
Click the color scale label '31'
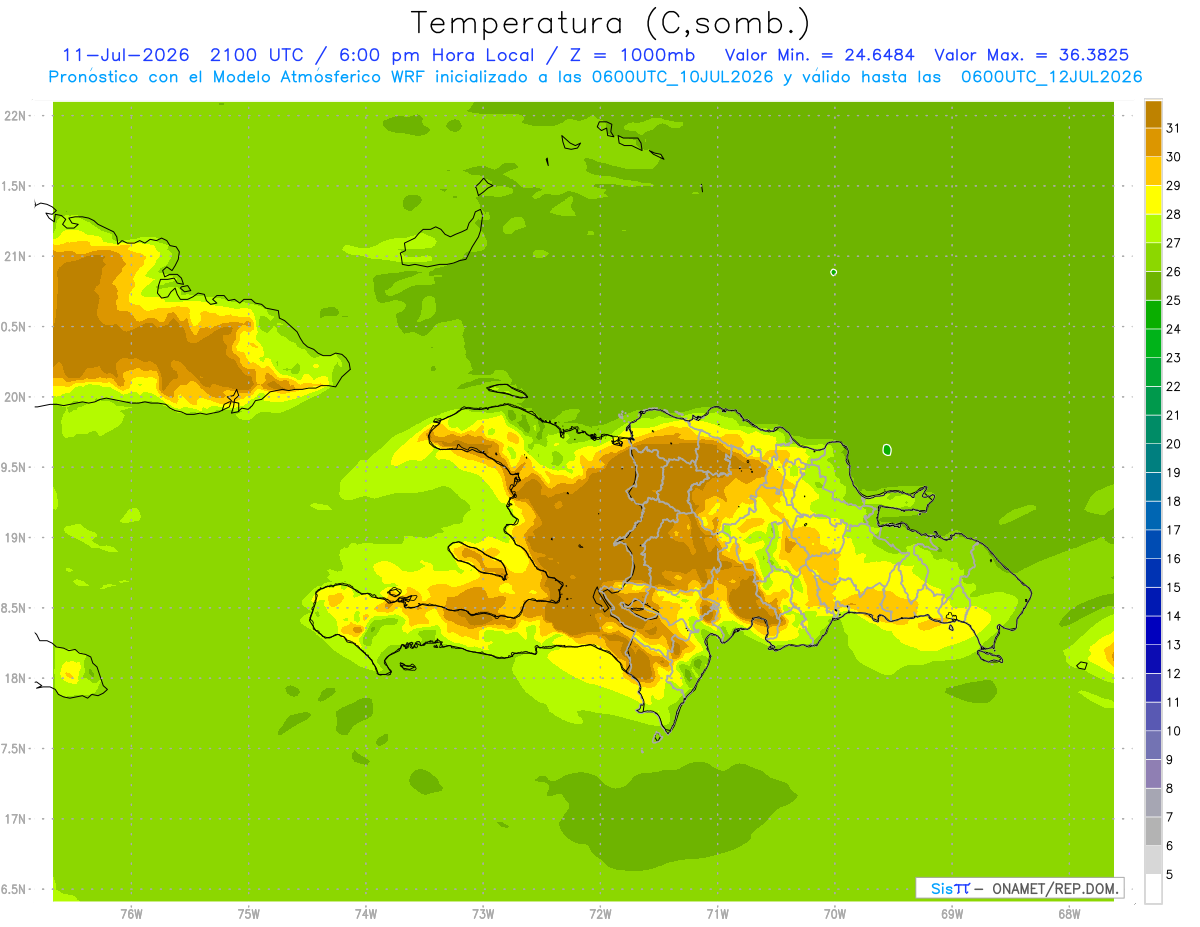[1174, 127]
